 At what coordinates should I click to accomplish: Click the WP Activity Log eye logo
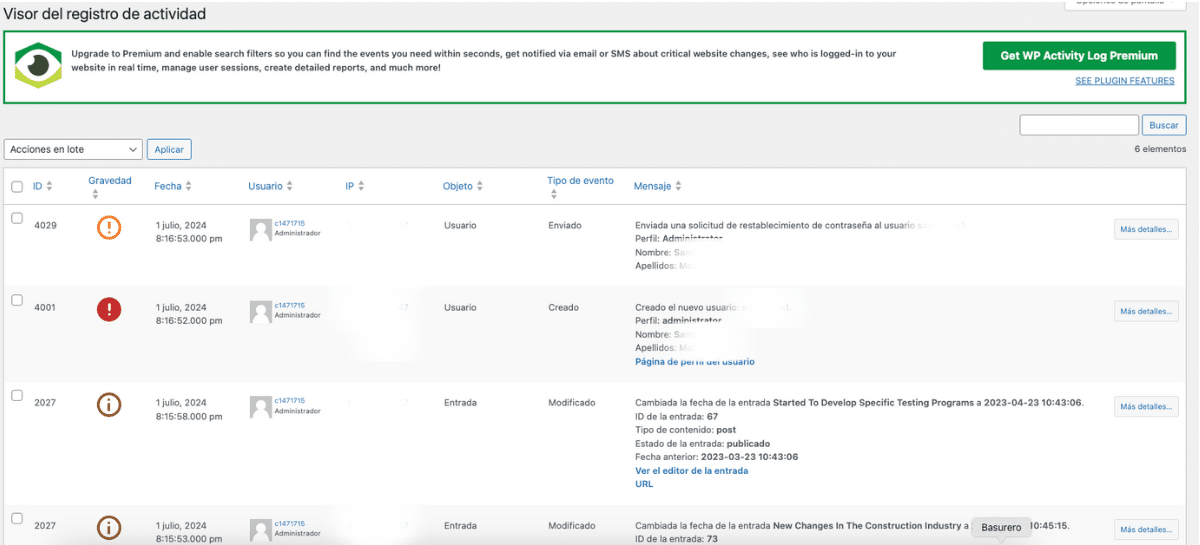click(x=38, y=66)
